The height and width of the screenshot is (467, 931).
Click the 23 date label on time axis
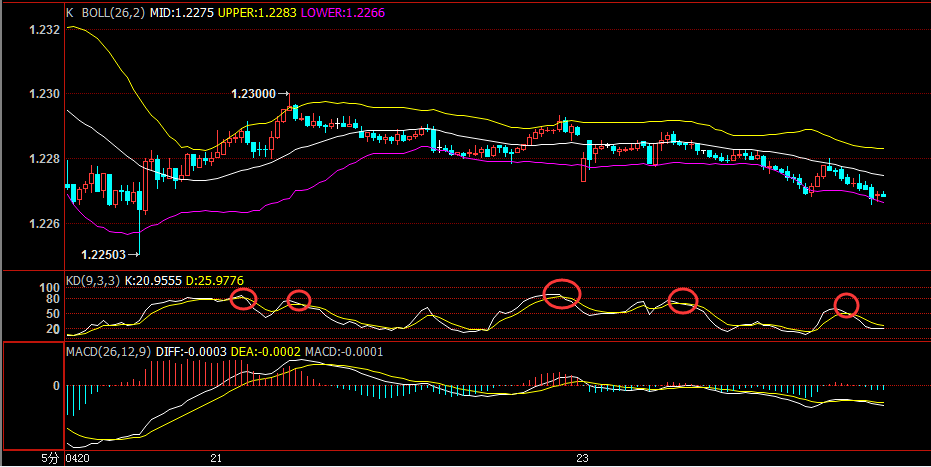pyautogui.click(x=582, y=458)
